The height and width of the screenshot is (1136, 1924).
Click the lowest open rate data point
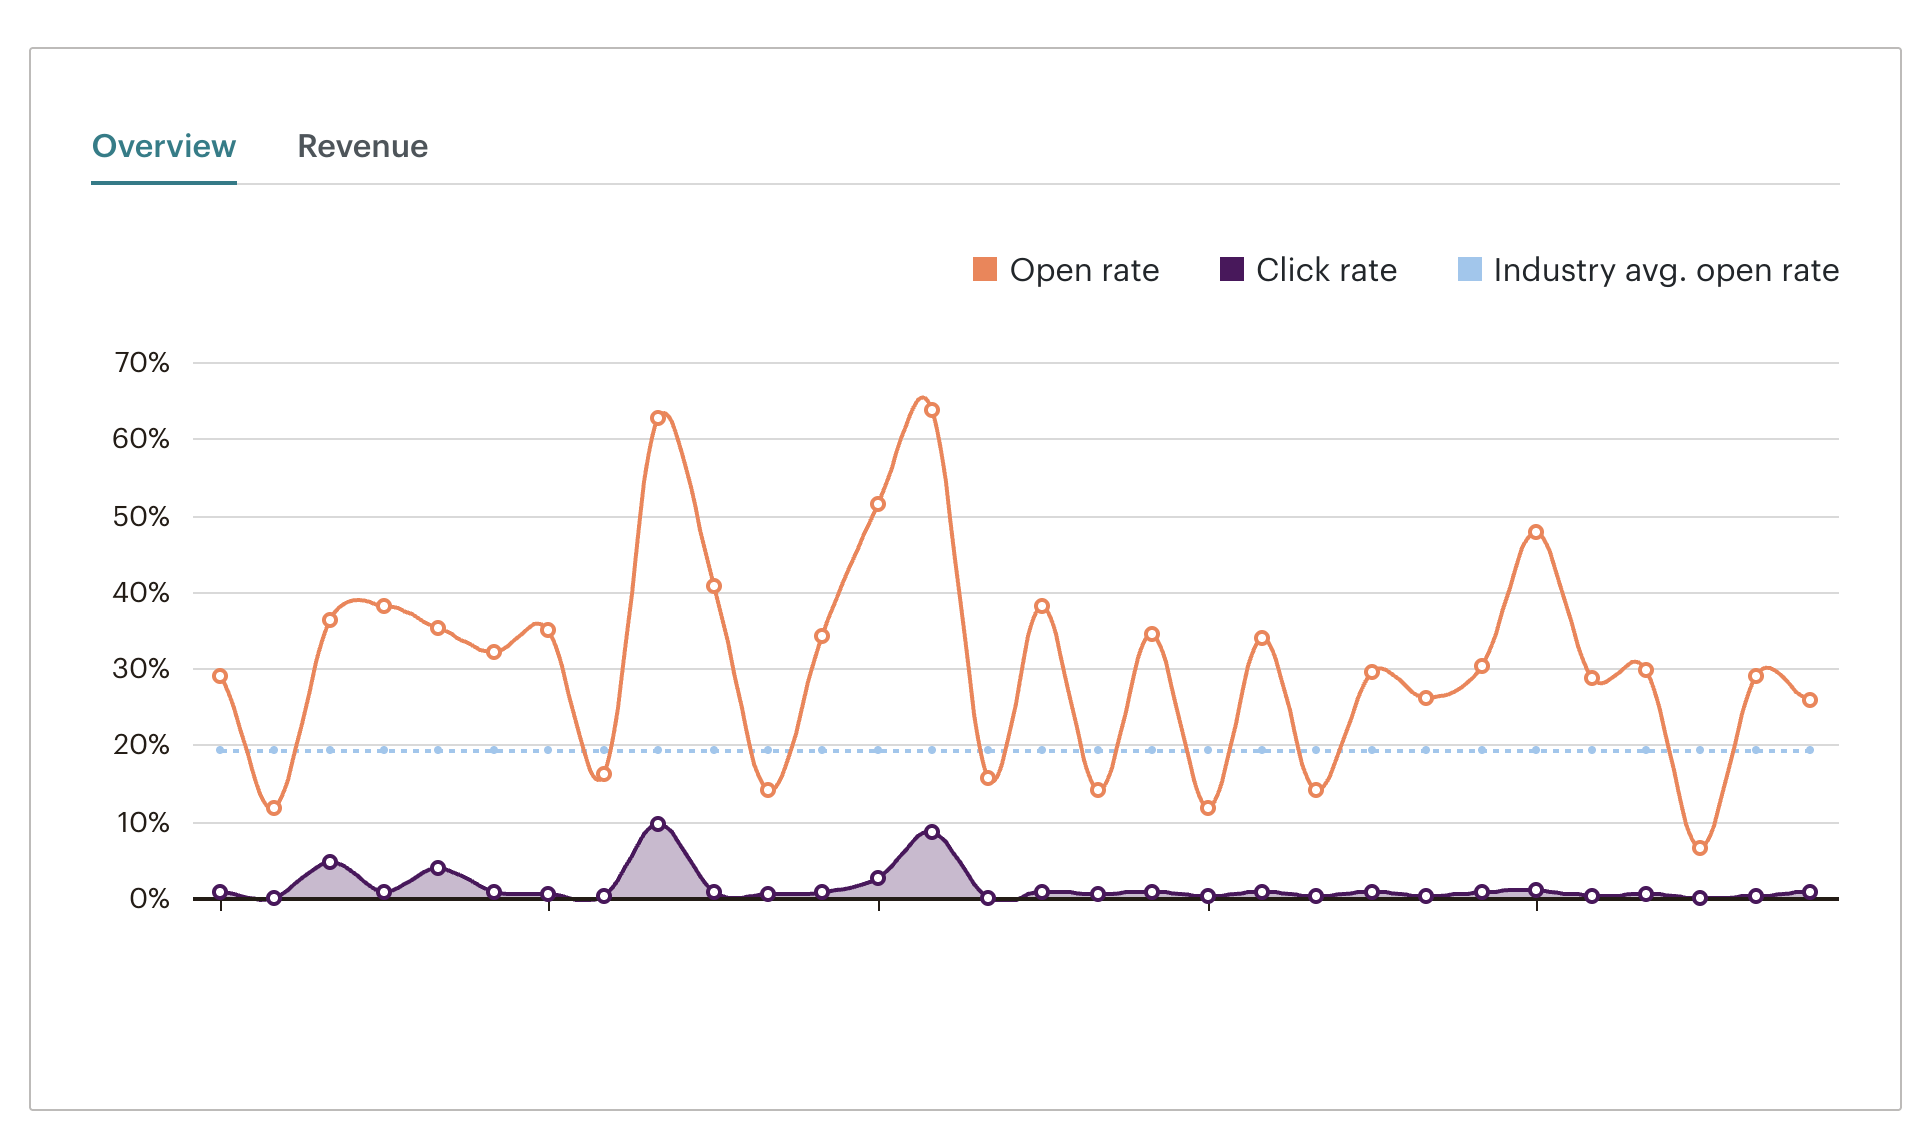pyautogui.click(x=1700, y=848)
